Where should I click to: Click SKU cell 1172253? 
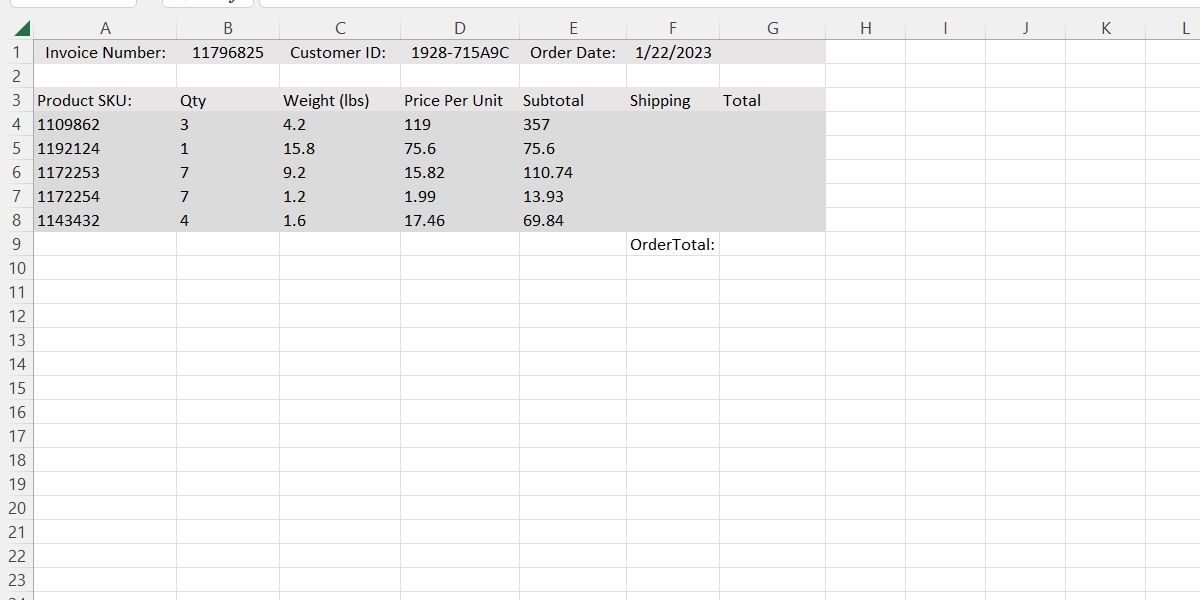[105, 172]
